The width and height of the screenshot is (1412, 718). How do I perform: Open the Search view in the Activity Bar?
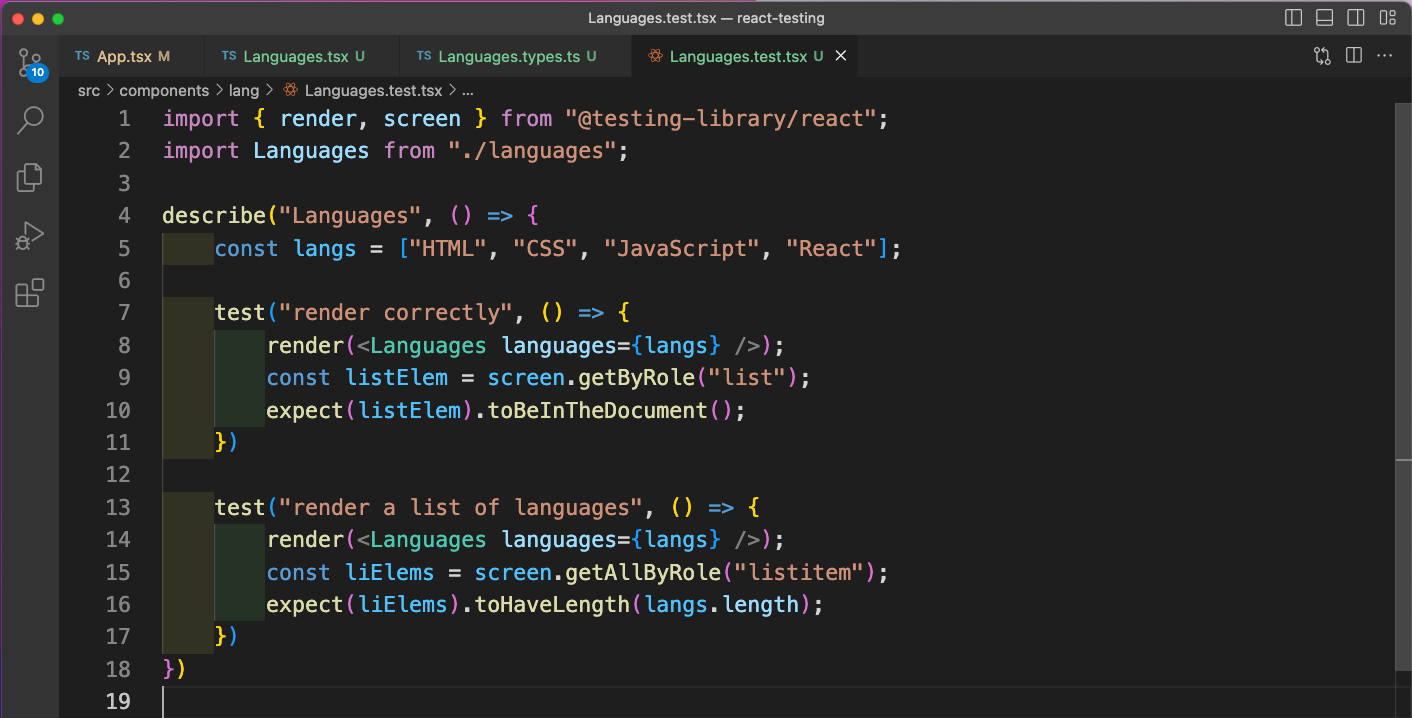click(29, 119)
